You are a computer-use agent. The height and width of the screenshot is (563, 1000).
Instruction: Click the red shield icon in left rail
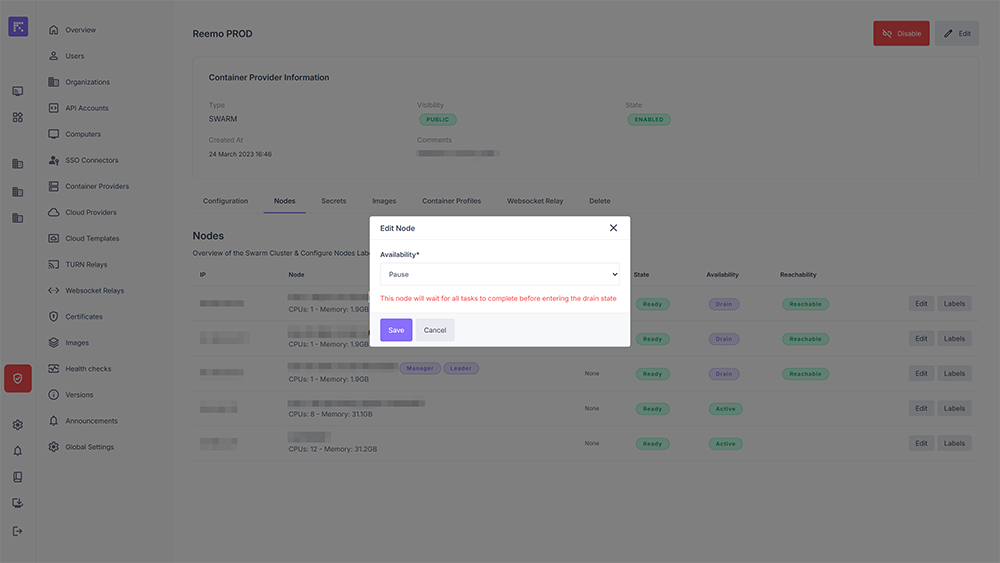18,378
